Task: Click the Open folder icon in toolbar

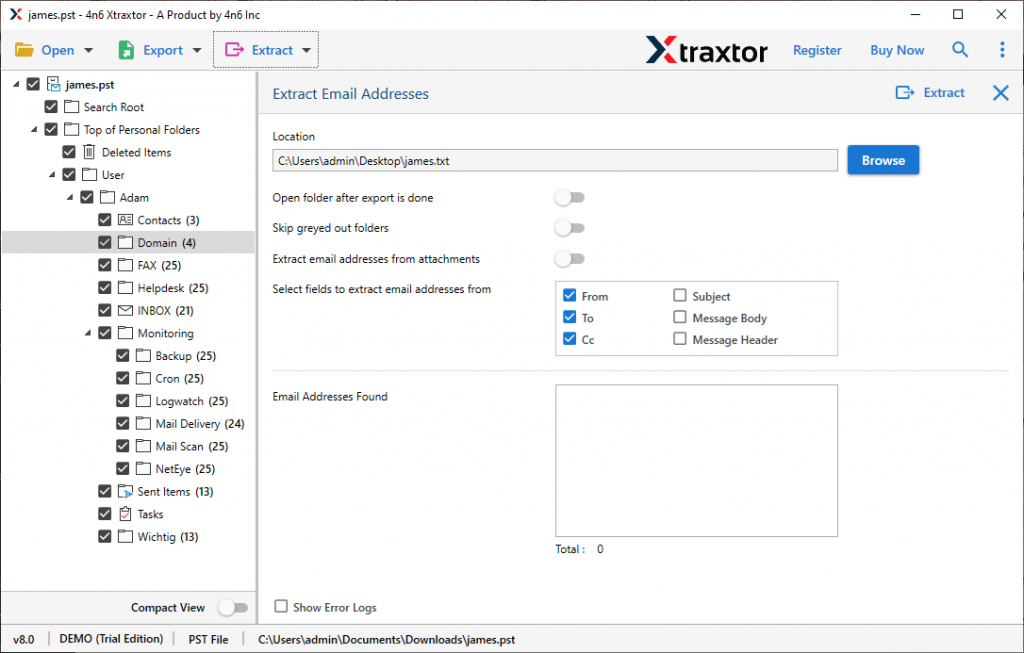Action: click(24, 50)
